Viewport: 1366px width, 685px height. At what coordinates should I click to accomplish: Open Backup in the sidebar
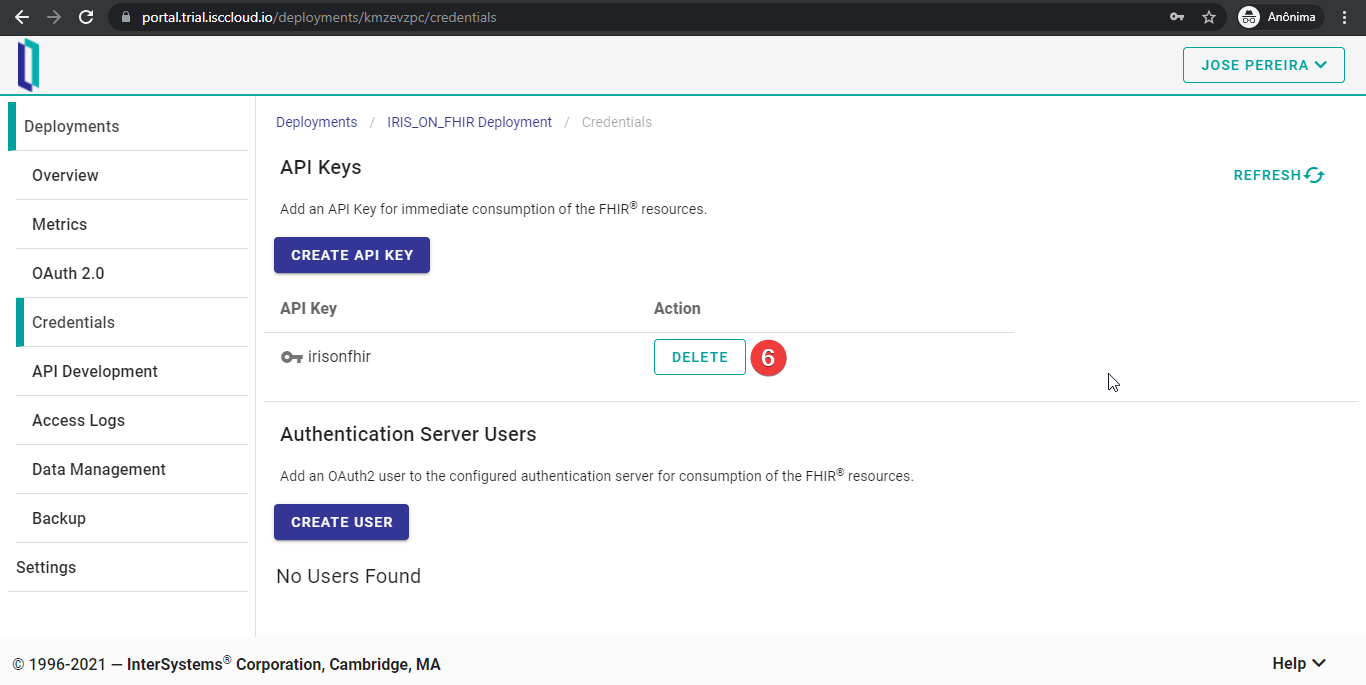[132, 518]
